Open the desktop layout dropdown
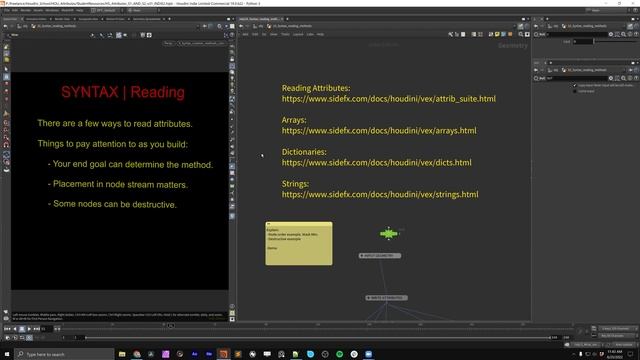The image size is (640, 360). [105, 10]
